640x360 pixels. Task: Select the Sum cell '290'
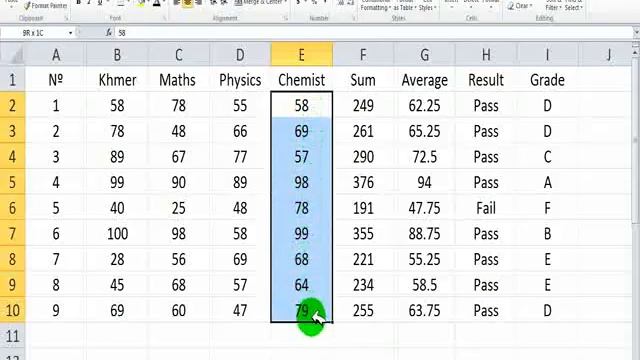(x=363, y=156)
